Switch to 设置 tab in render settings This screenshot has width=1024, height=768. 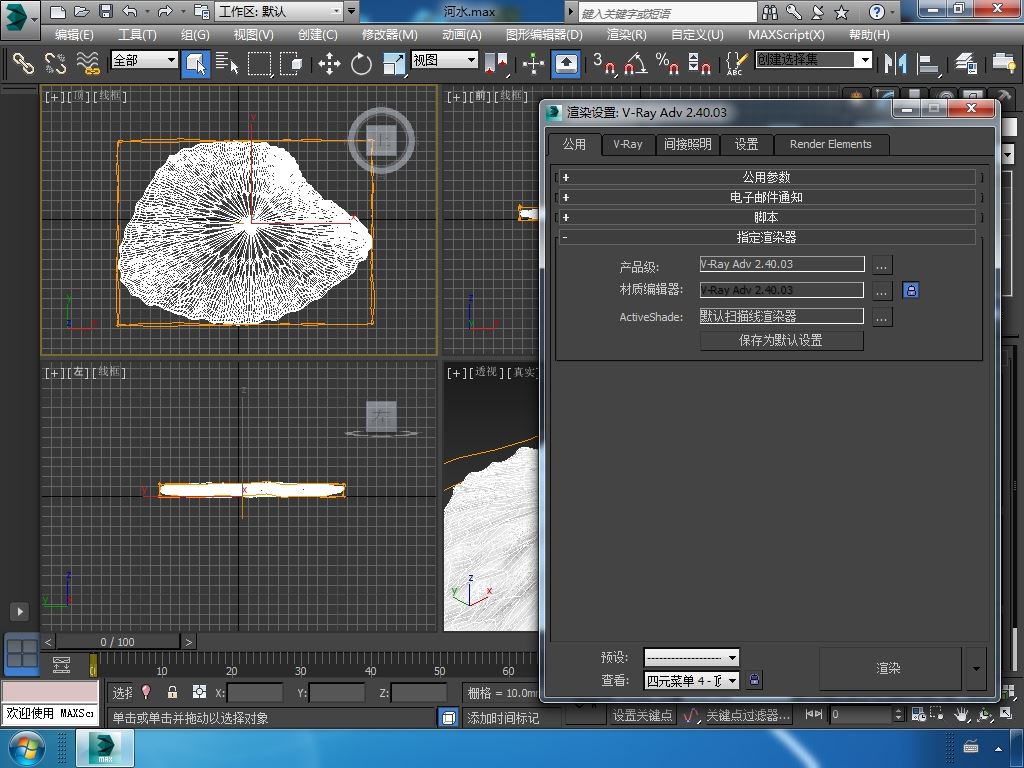[x=746, y=144]
